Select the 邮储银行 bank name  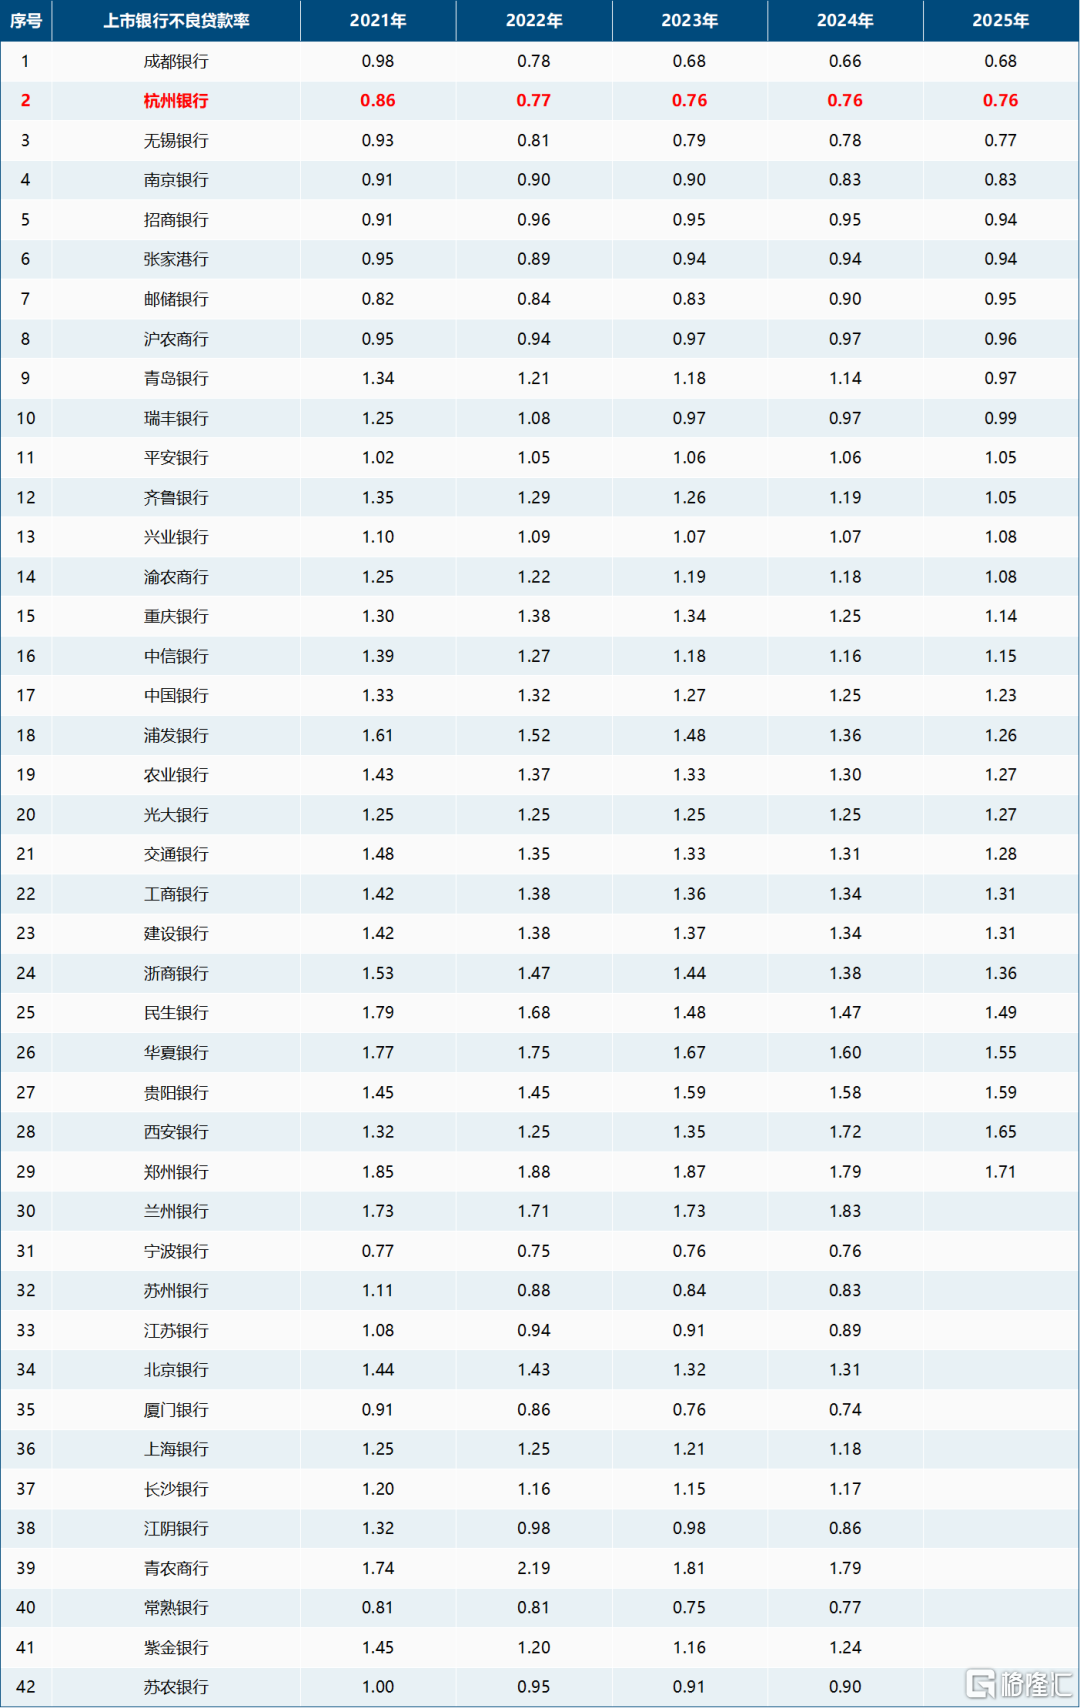tap(176, 299)
